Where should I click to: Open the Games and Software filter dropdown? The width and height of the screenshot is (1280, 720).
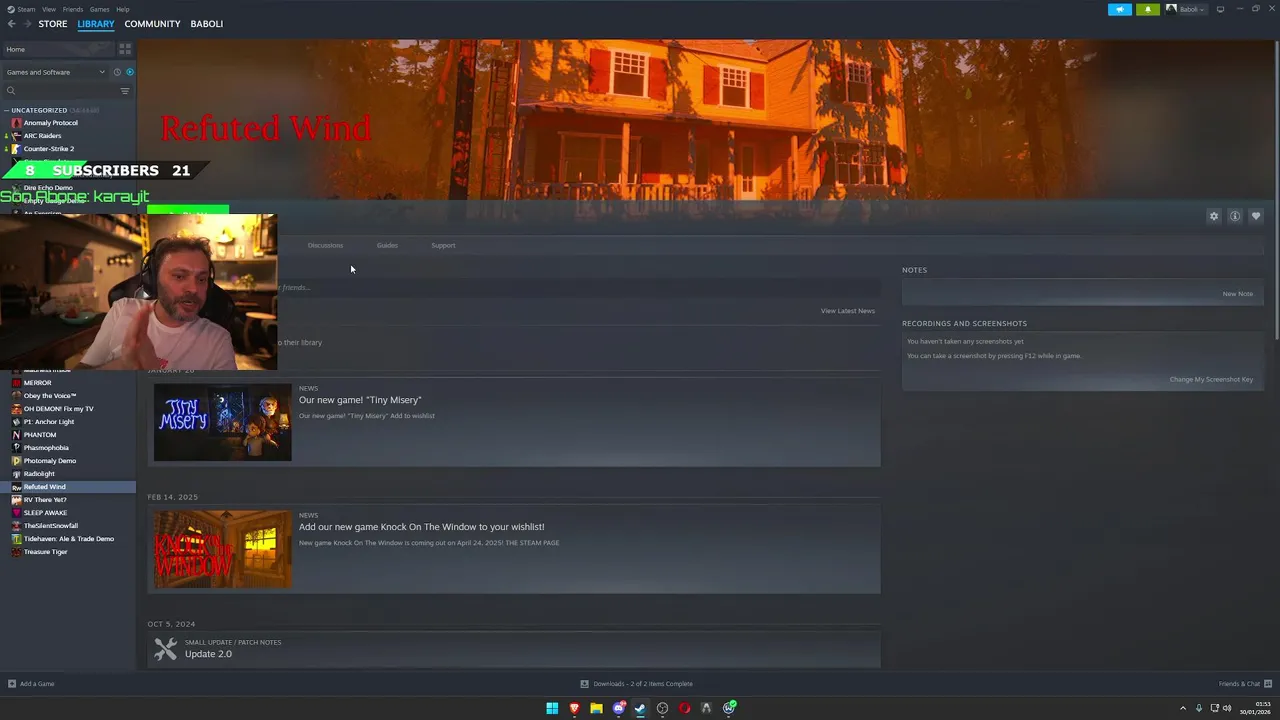pyautogui.click(x=55, y=72)
